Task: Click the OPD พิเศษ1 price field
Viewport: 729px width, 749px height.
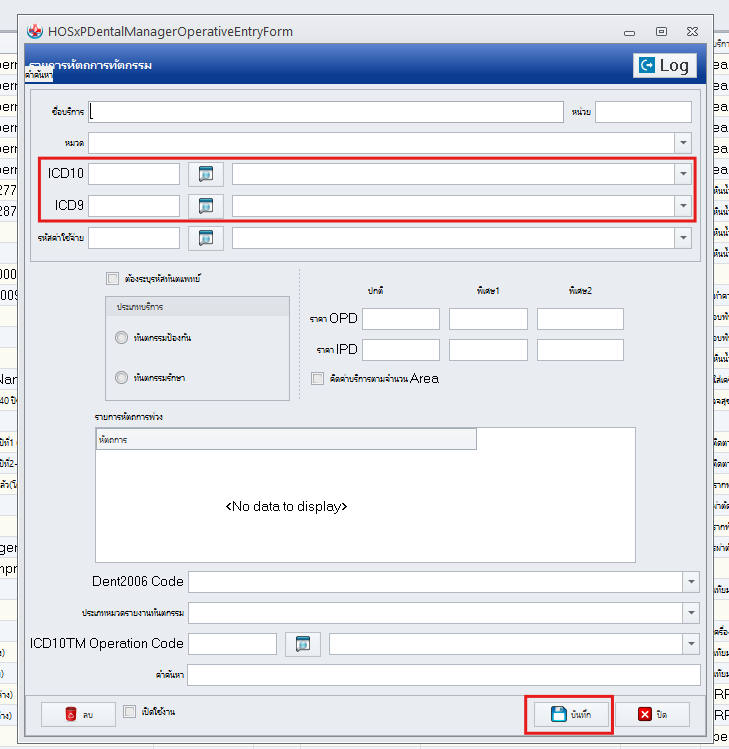Action: point(488,319)
